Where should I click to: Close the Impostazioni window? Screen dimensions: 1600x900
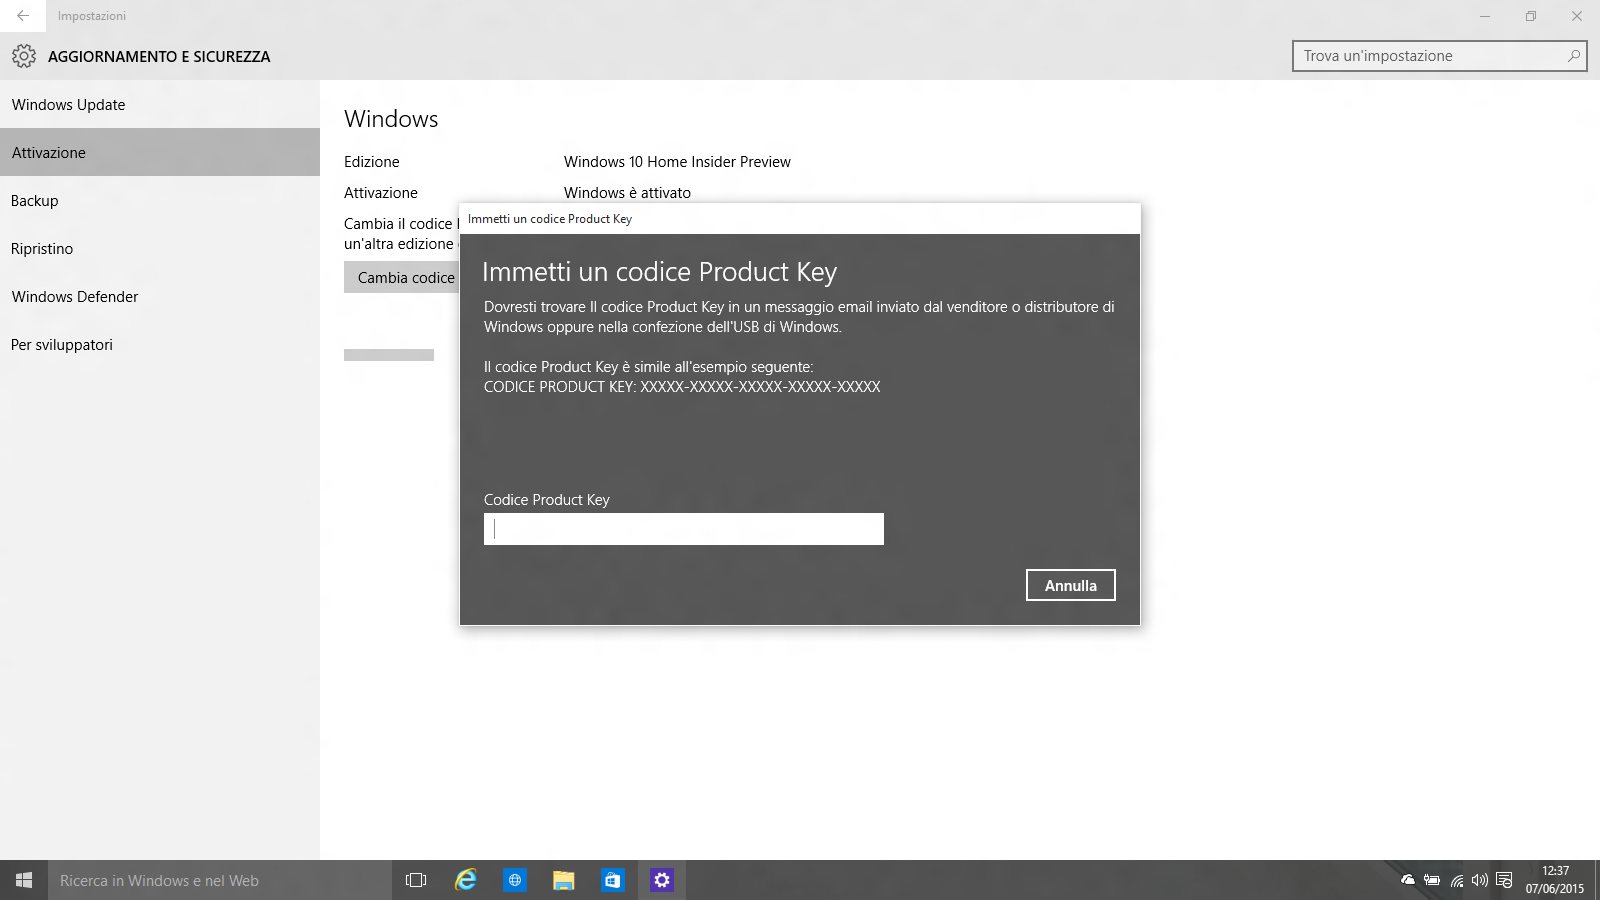1577,16
